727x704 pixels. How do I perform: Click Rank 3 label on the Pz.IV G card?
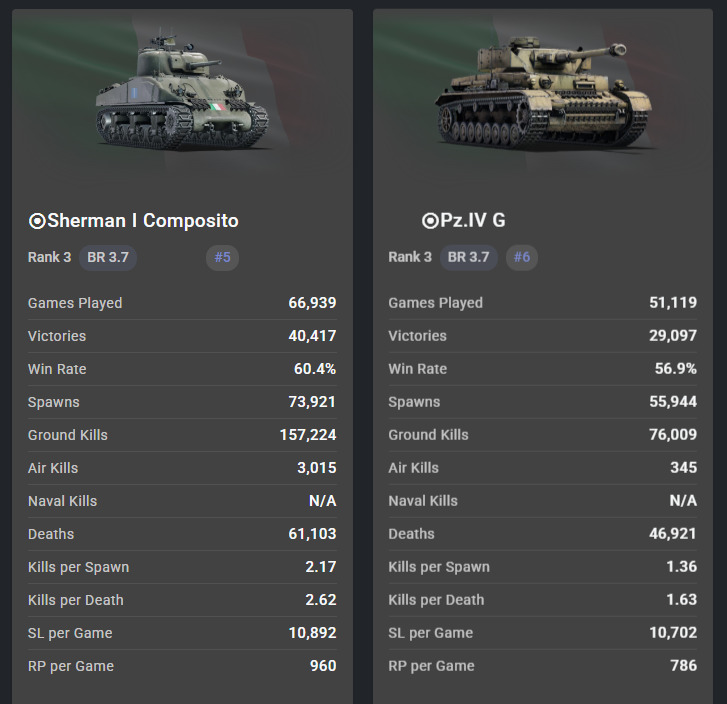tap(410, 257)
